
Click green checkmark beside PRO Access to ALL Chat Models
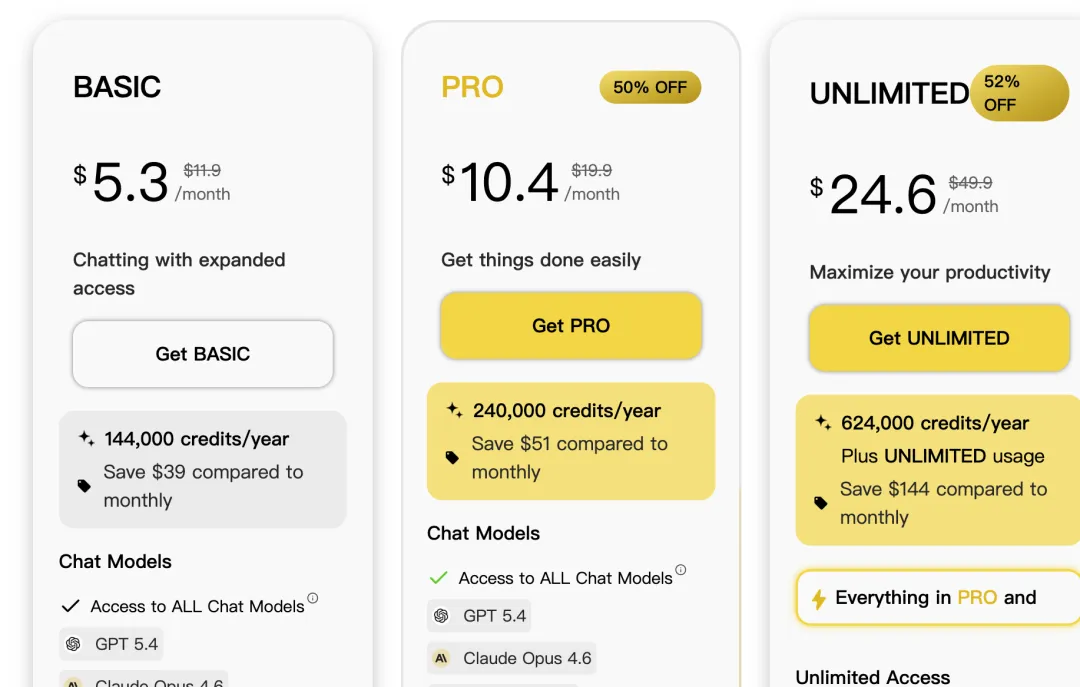tap(437, 578)
